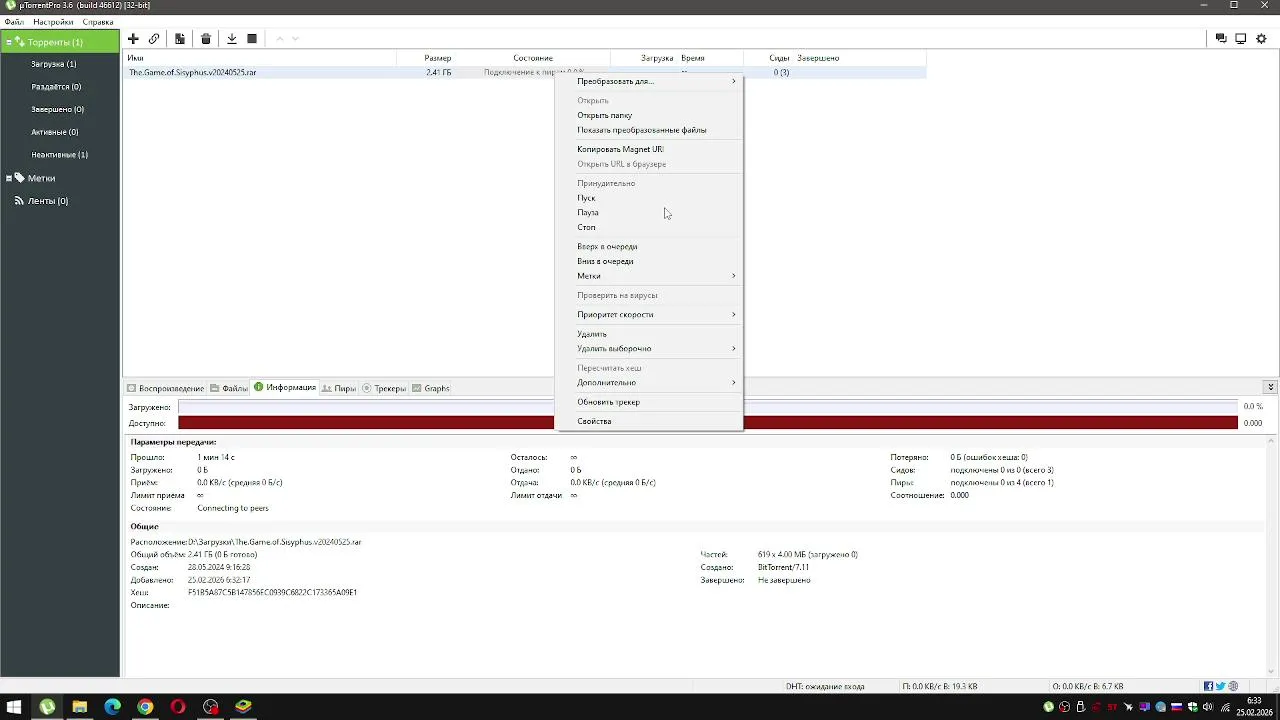Select Стоп in the context menu

coord(650,227)
